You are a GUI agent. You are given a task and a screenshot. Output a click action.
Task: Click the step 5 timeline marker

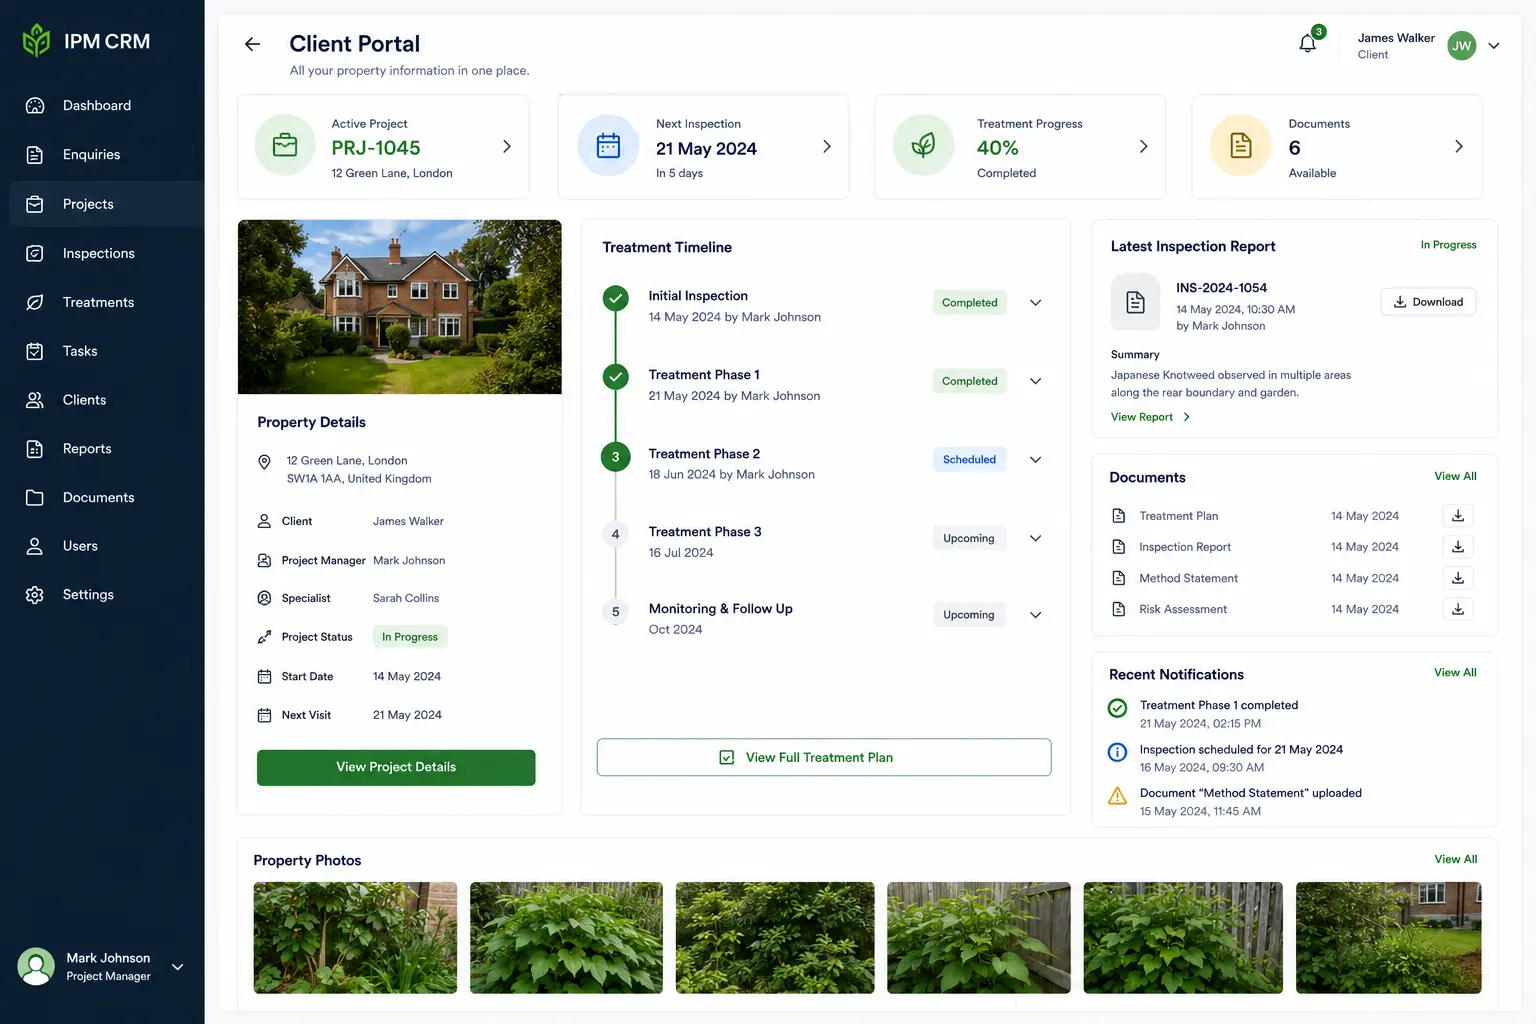[x=615, y=612]
